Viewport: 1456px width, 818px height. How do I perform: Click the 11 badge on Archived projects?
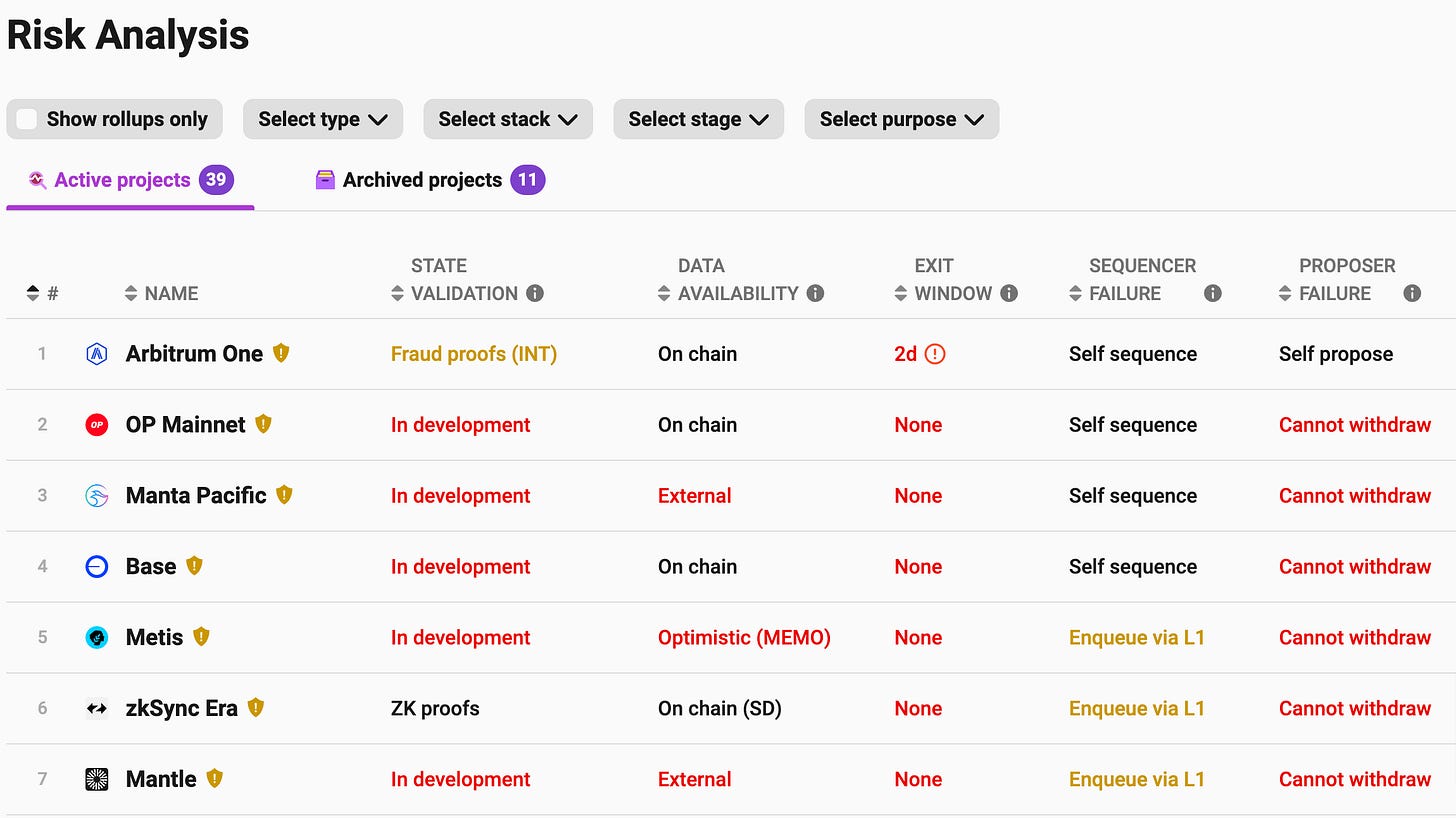[528, 180]
